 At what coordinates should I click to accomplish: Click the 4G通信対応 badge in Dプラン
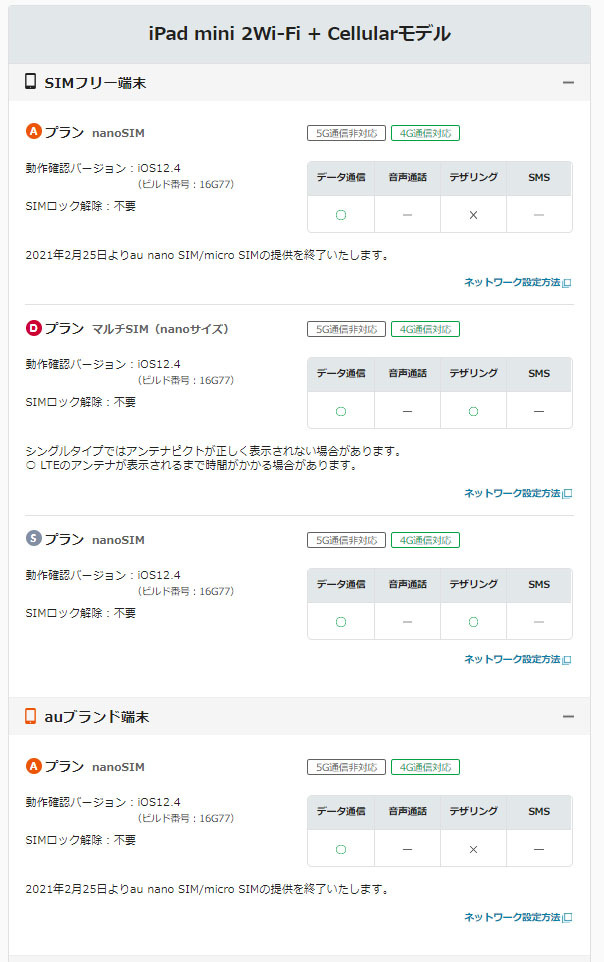click(425, 329)
